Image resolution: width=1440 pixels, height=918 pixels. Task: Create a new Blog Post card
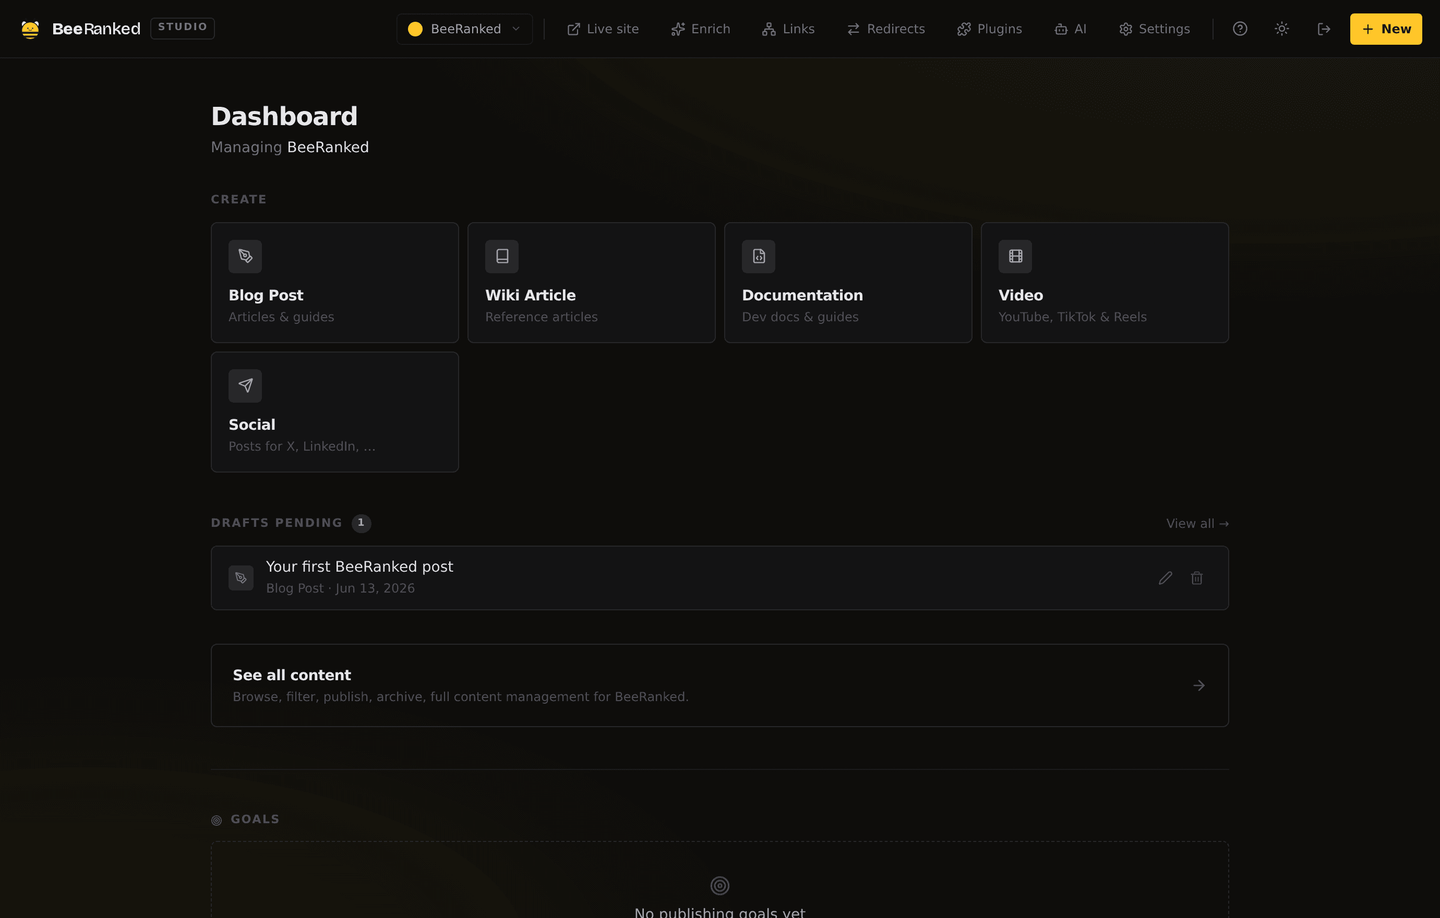(335, 283)
